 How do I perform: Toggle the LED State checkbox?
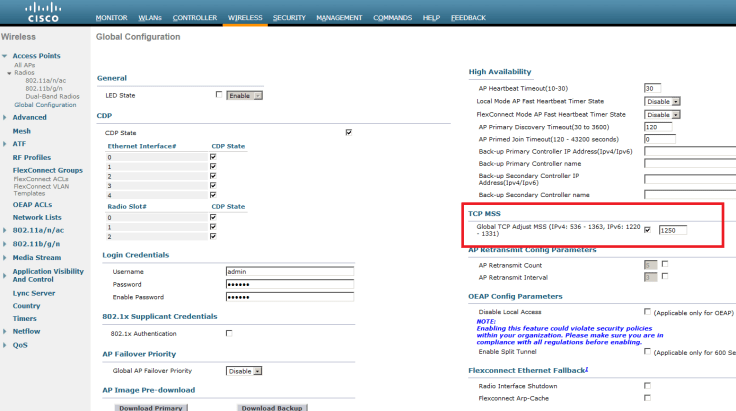pyautogui.click(x=219, y=95)
